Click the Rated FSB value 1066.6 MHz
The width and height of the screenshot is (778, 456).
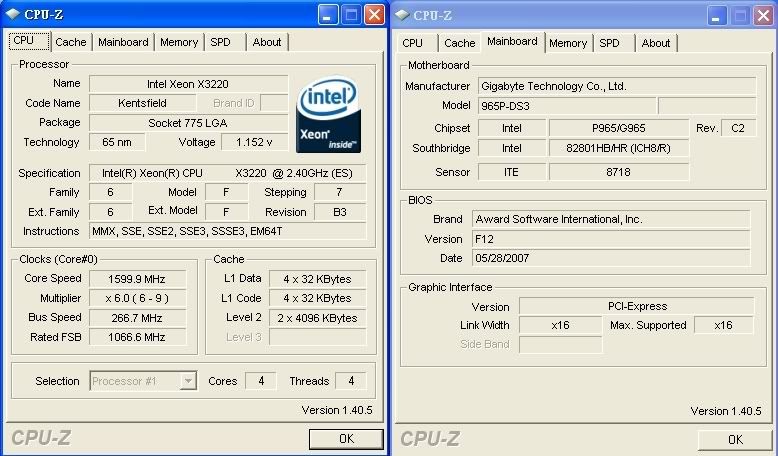point(137,337)
